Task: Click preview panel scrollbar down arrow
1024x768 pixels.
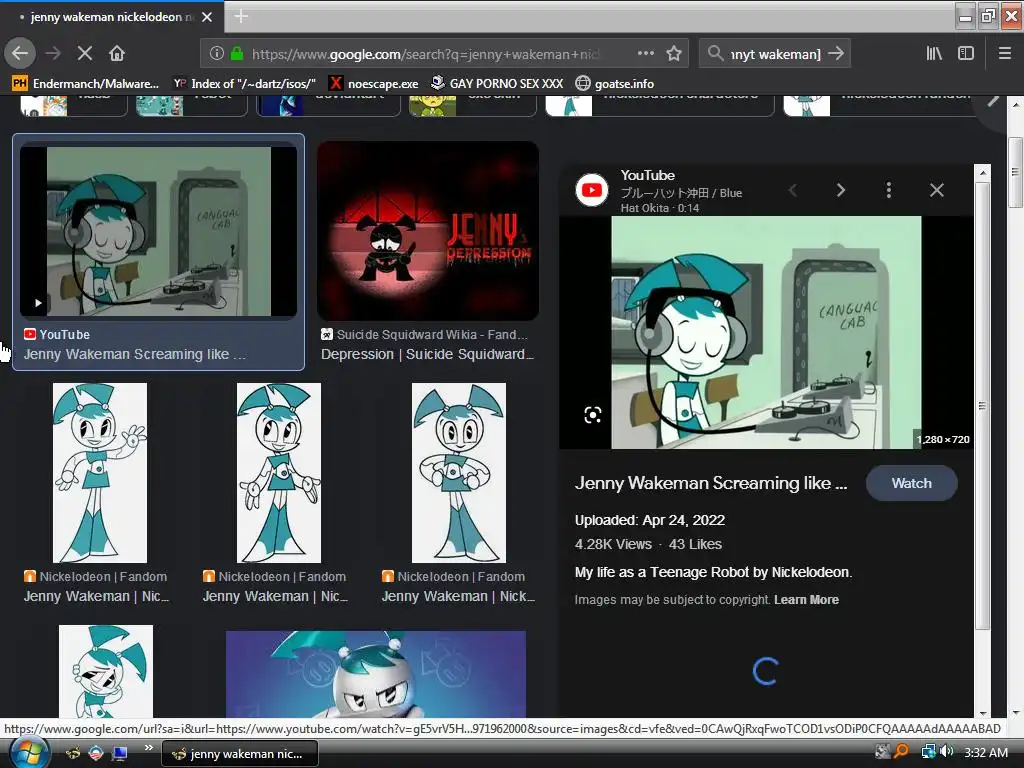Action: (x=983, y=712)
